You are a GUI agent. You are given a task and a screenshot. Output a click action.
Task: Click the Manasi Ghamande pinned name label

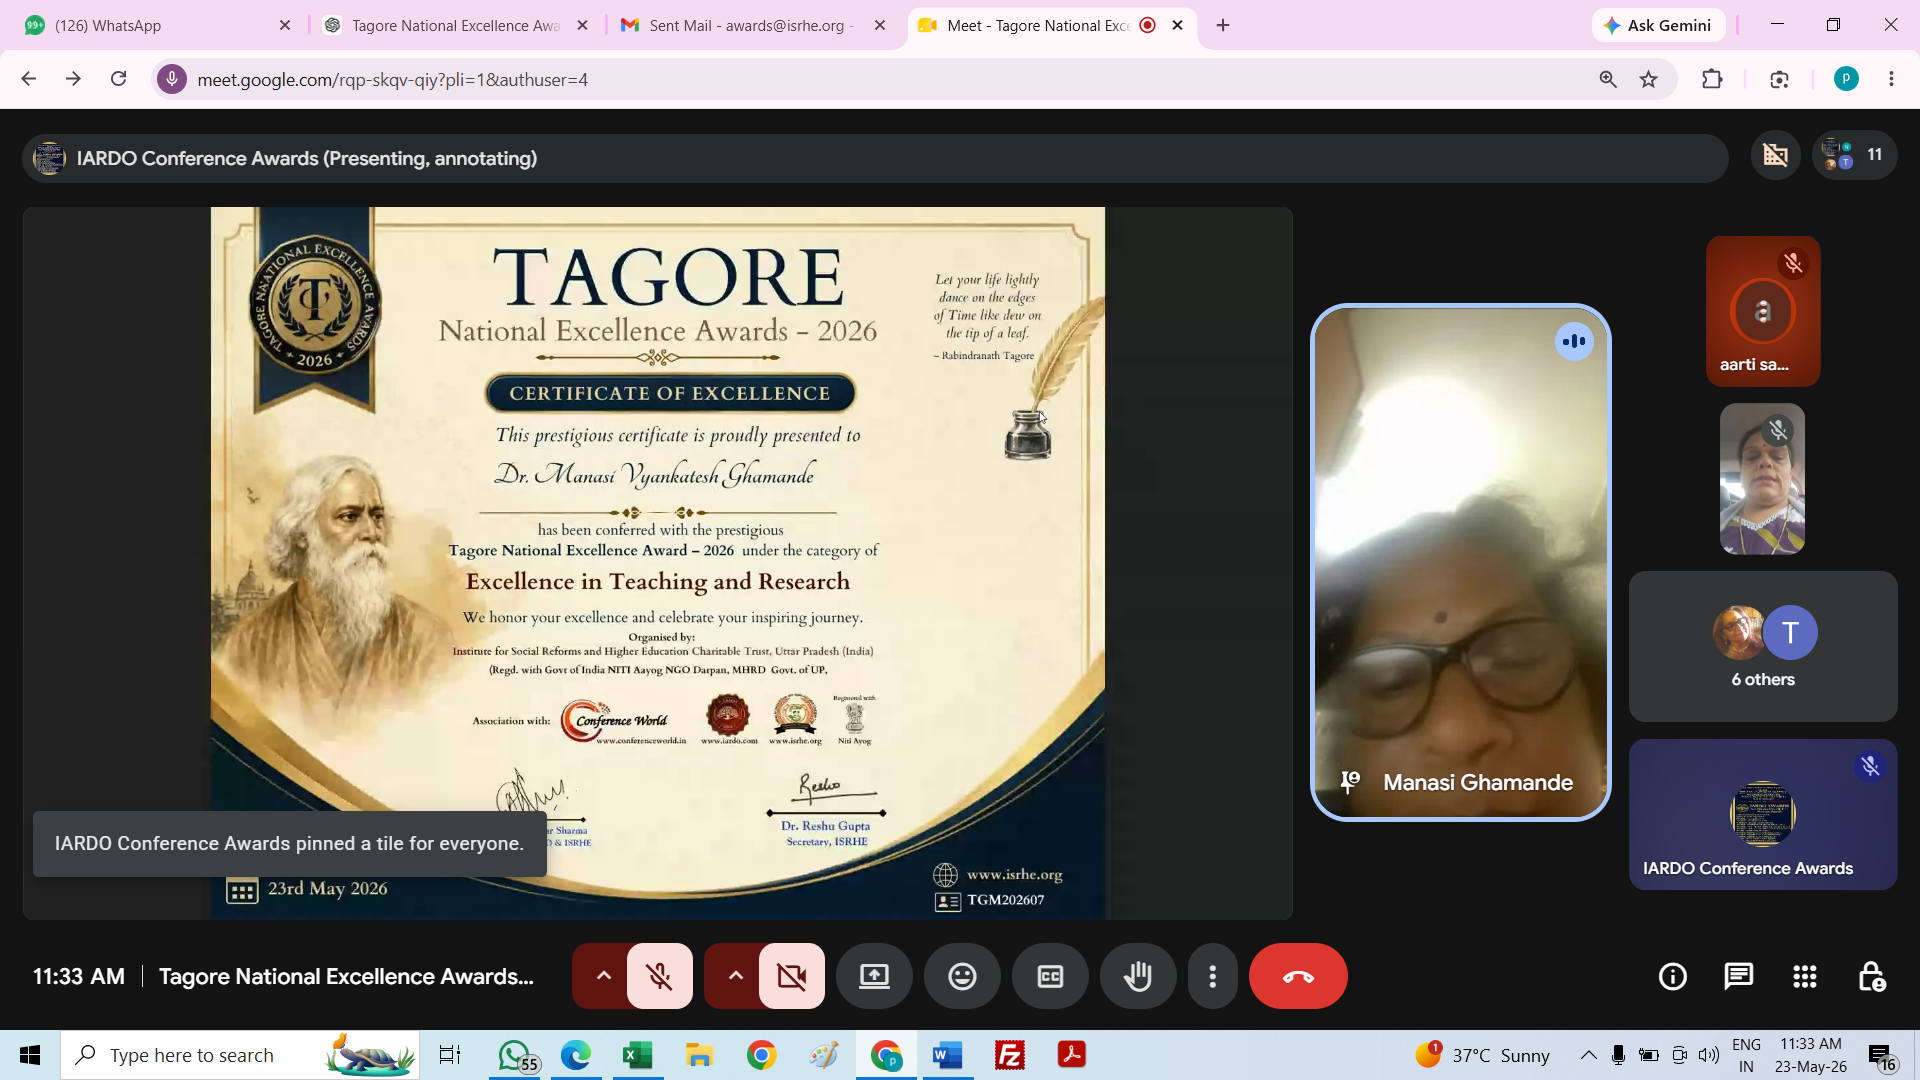[x=1477, y=783]
